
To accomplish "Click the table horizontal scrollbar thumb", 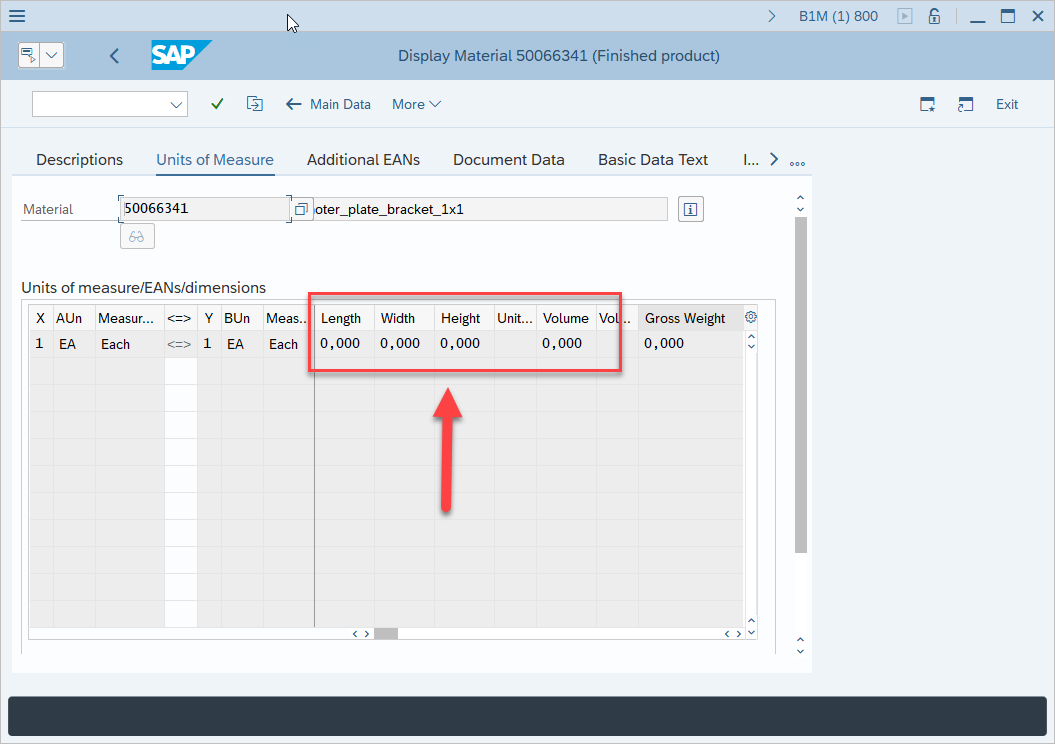I will (386, 634).
